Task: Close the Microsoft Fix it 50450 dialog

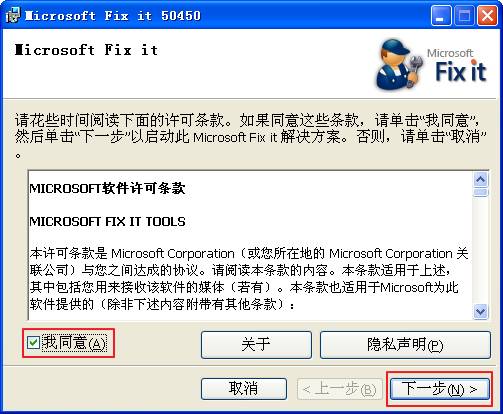Action: pyautogui.click(x=487, y=16)
